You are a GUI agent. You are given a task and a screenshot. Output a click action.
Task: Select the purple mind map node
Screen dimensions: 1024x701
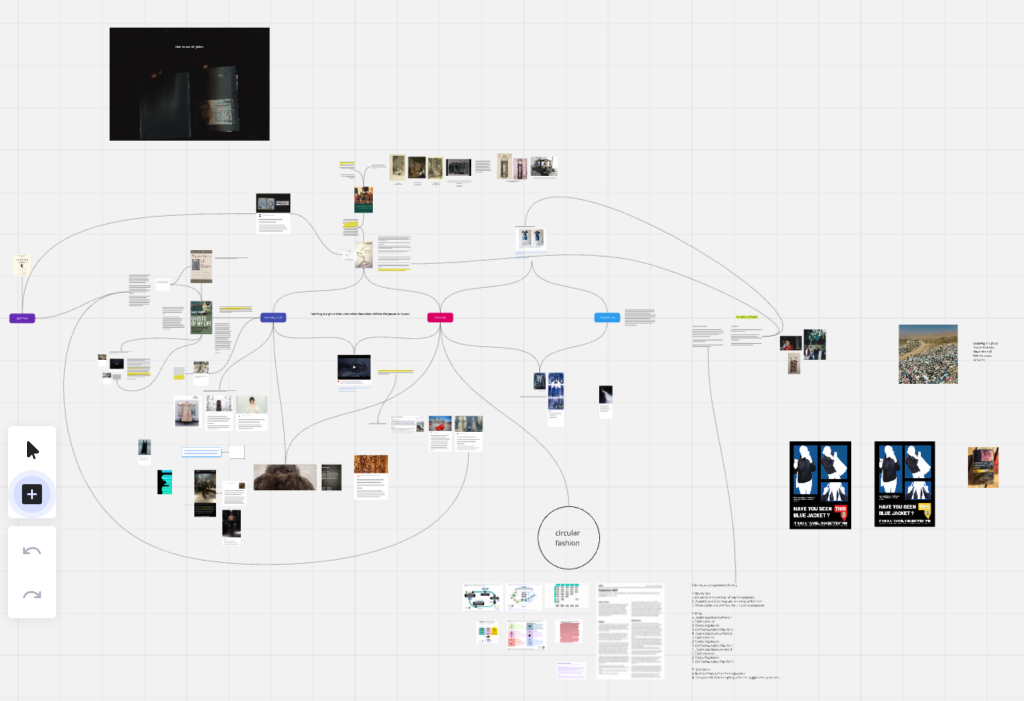click(22, 318)
